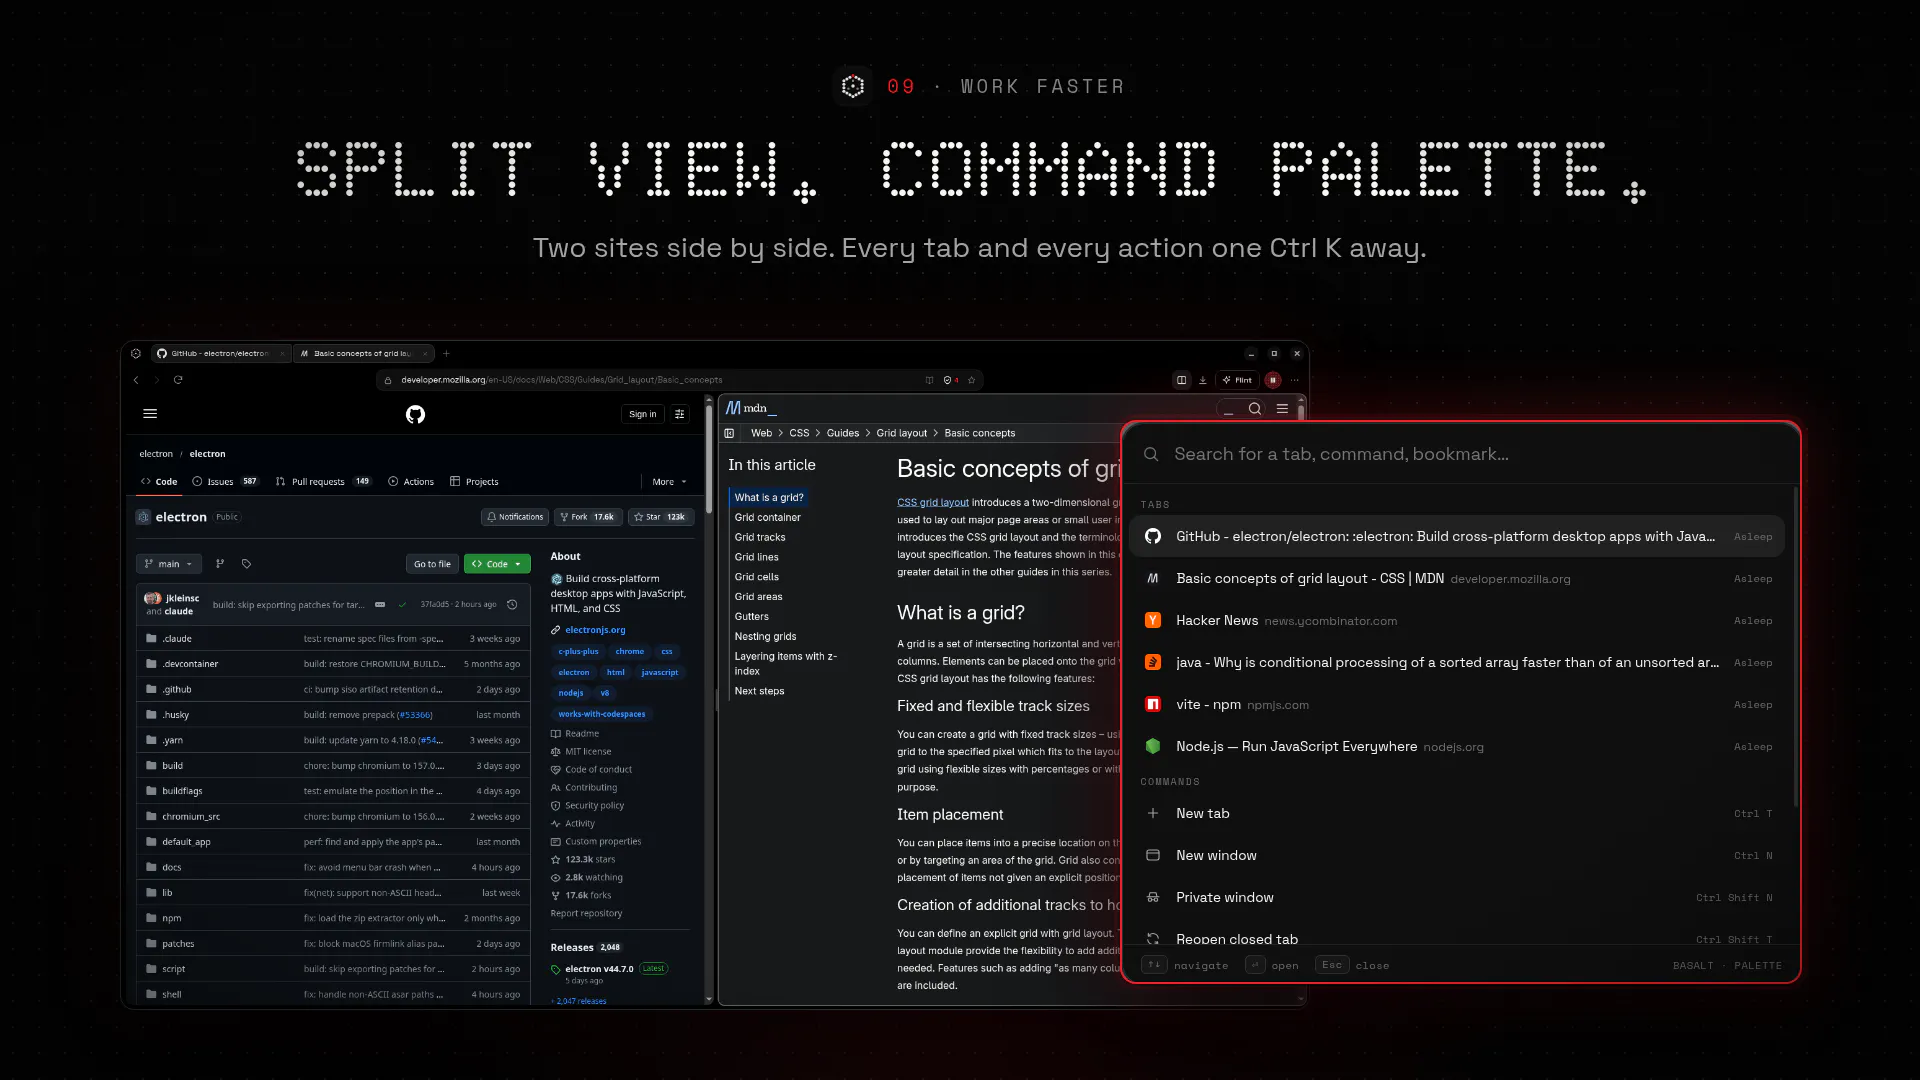The height and width of the screenshot is (1080, 1920).
Task: Expand the green Code dropdown button
Action: click(497, 564)
